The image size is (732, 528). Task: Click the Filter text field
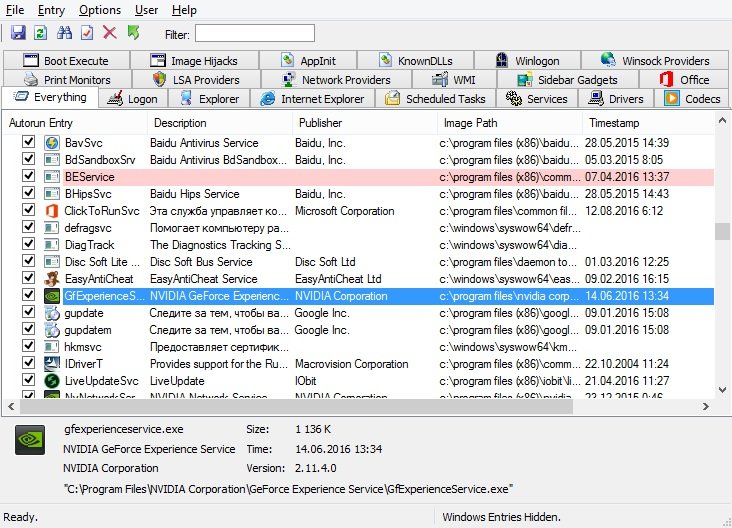click(255, 34)
